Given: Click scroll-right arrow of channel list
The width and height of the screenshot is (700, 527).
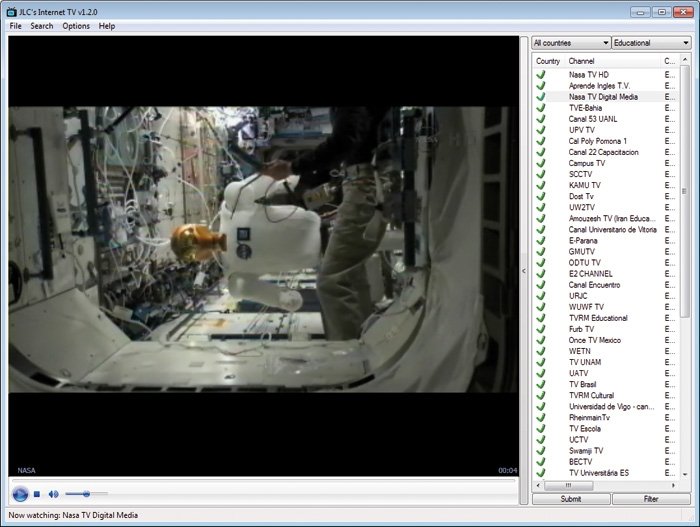Looking at the screenshot, I should point(673,485).
